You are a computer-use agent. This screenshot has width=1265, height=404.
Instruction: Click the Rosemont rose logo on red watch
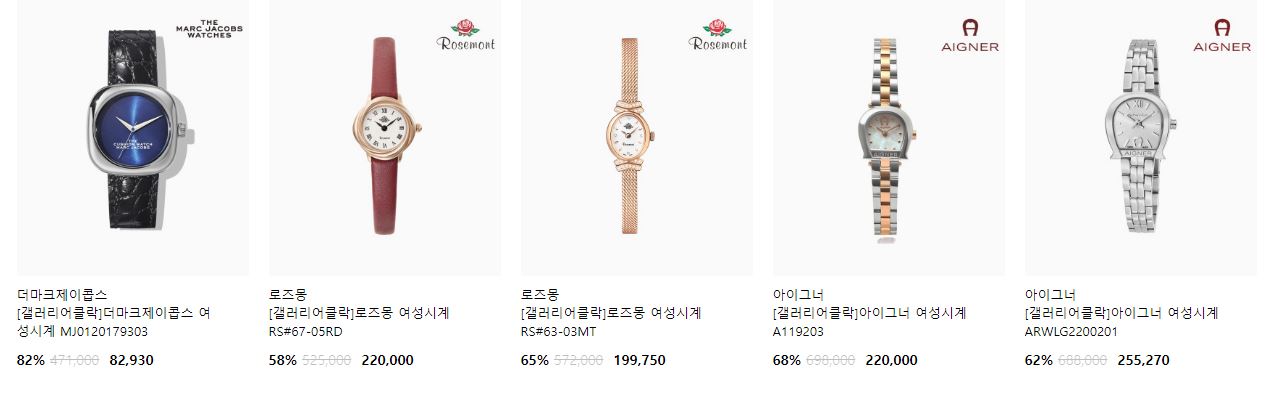point(466,34)
